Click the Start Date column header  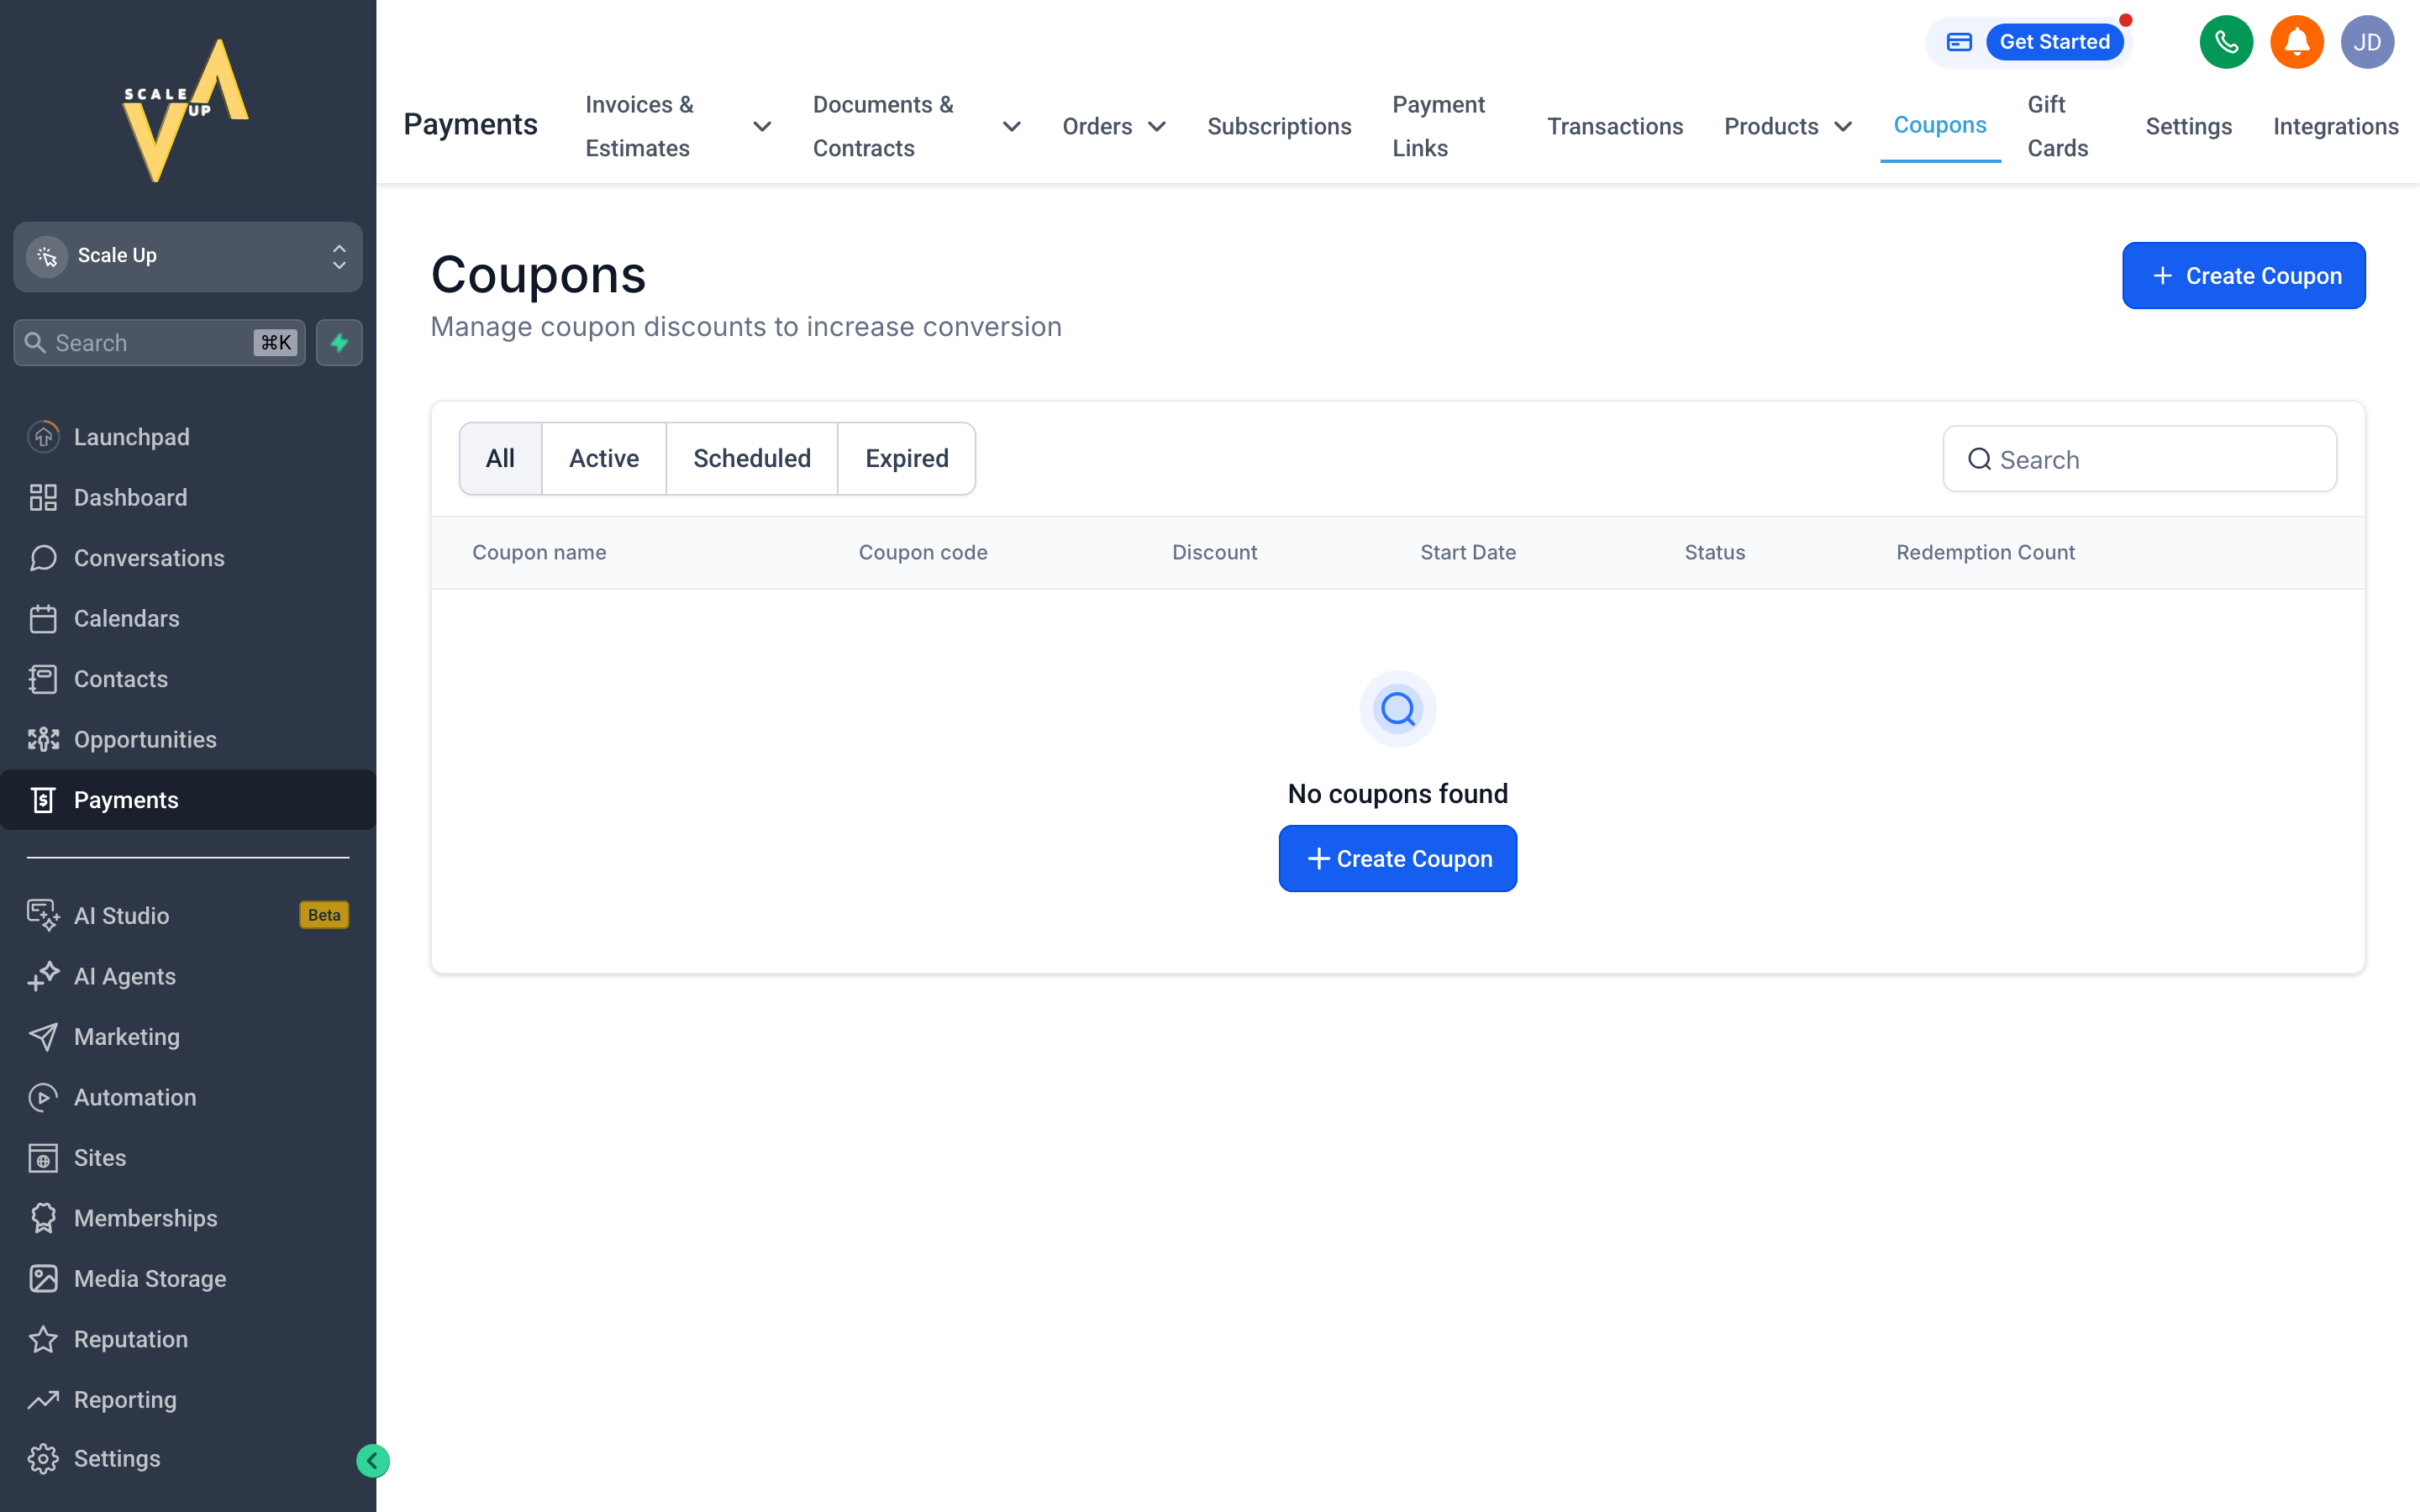pyautogui.click(x=1468, y=552)
